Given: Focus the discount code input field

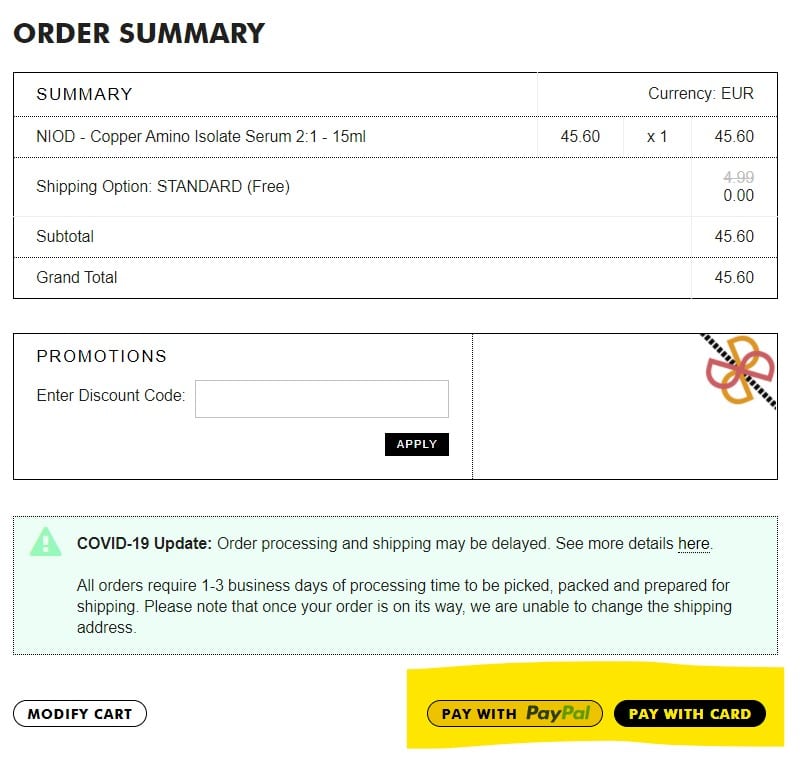Looking at the screenshot, I should coord(321,399).
